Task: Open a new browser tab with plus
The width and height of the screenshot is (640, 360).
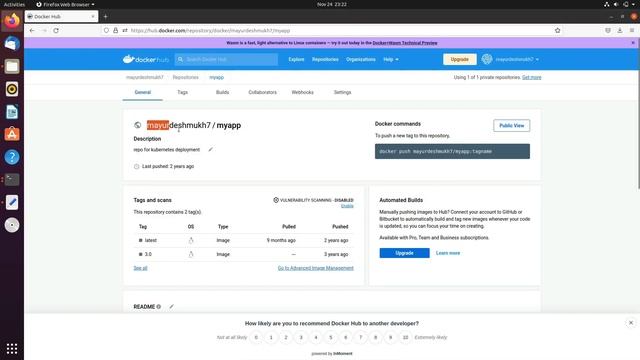Action: [x=105, y=17]
